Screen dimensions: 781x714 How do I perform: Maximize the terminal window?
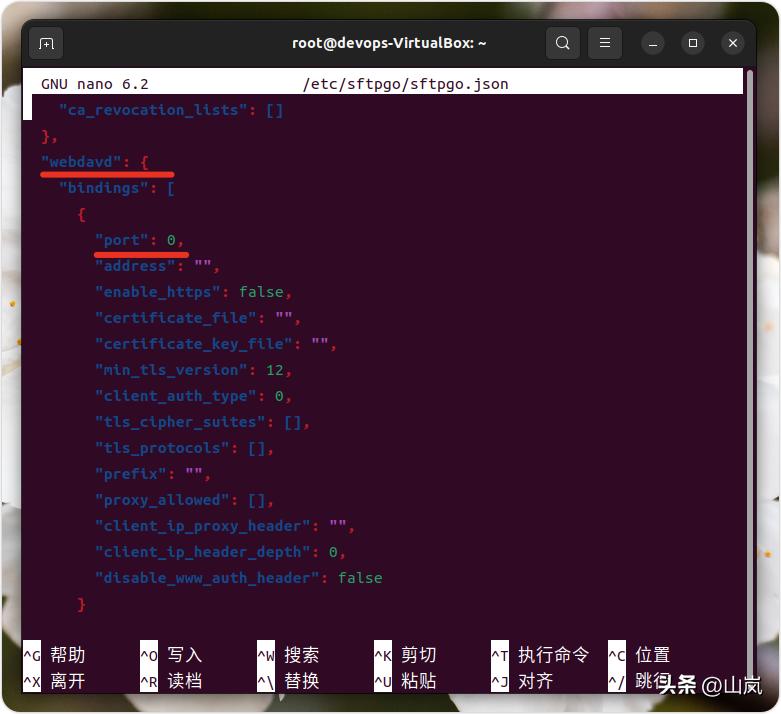692,43
